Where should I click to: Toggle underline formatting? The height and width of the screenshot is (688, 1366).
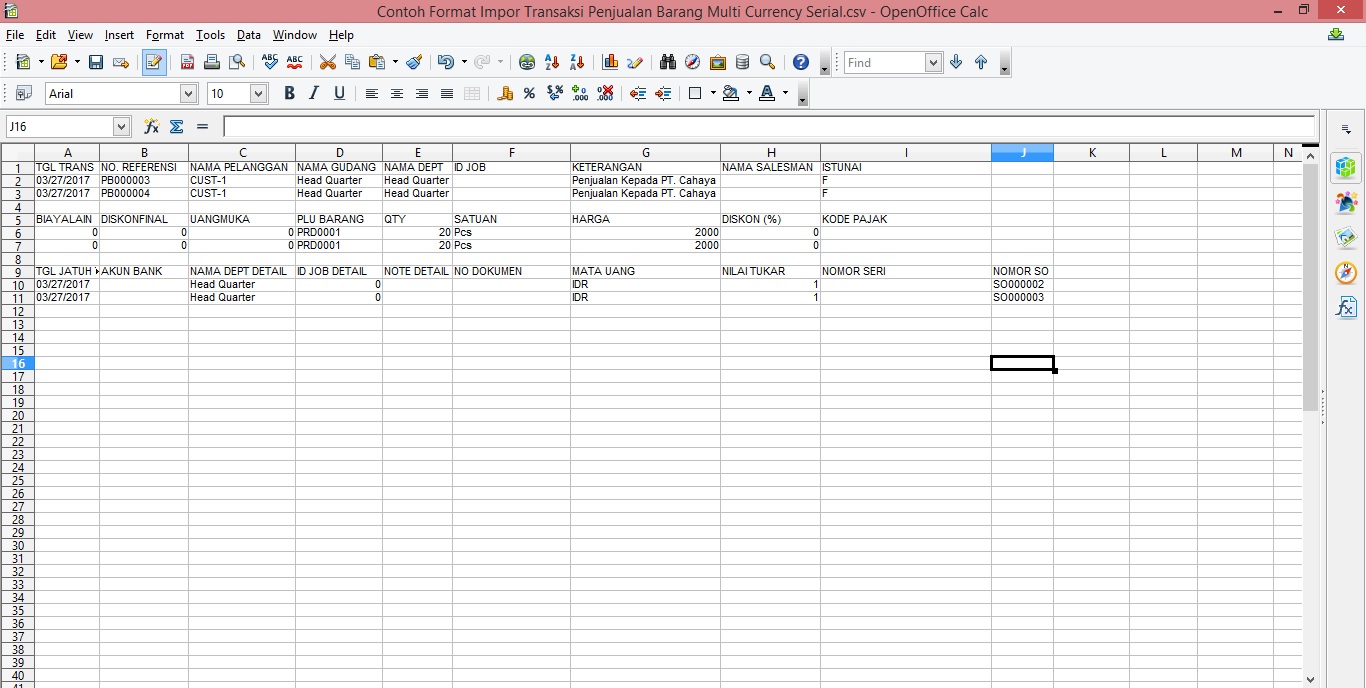coord(339,93)
